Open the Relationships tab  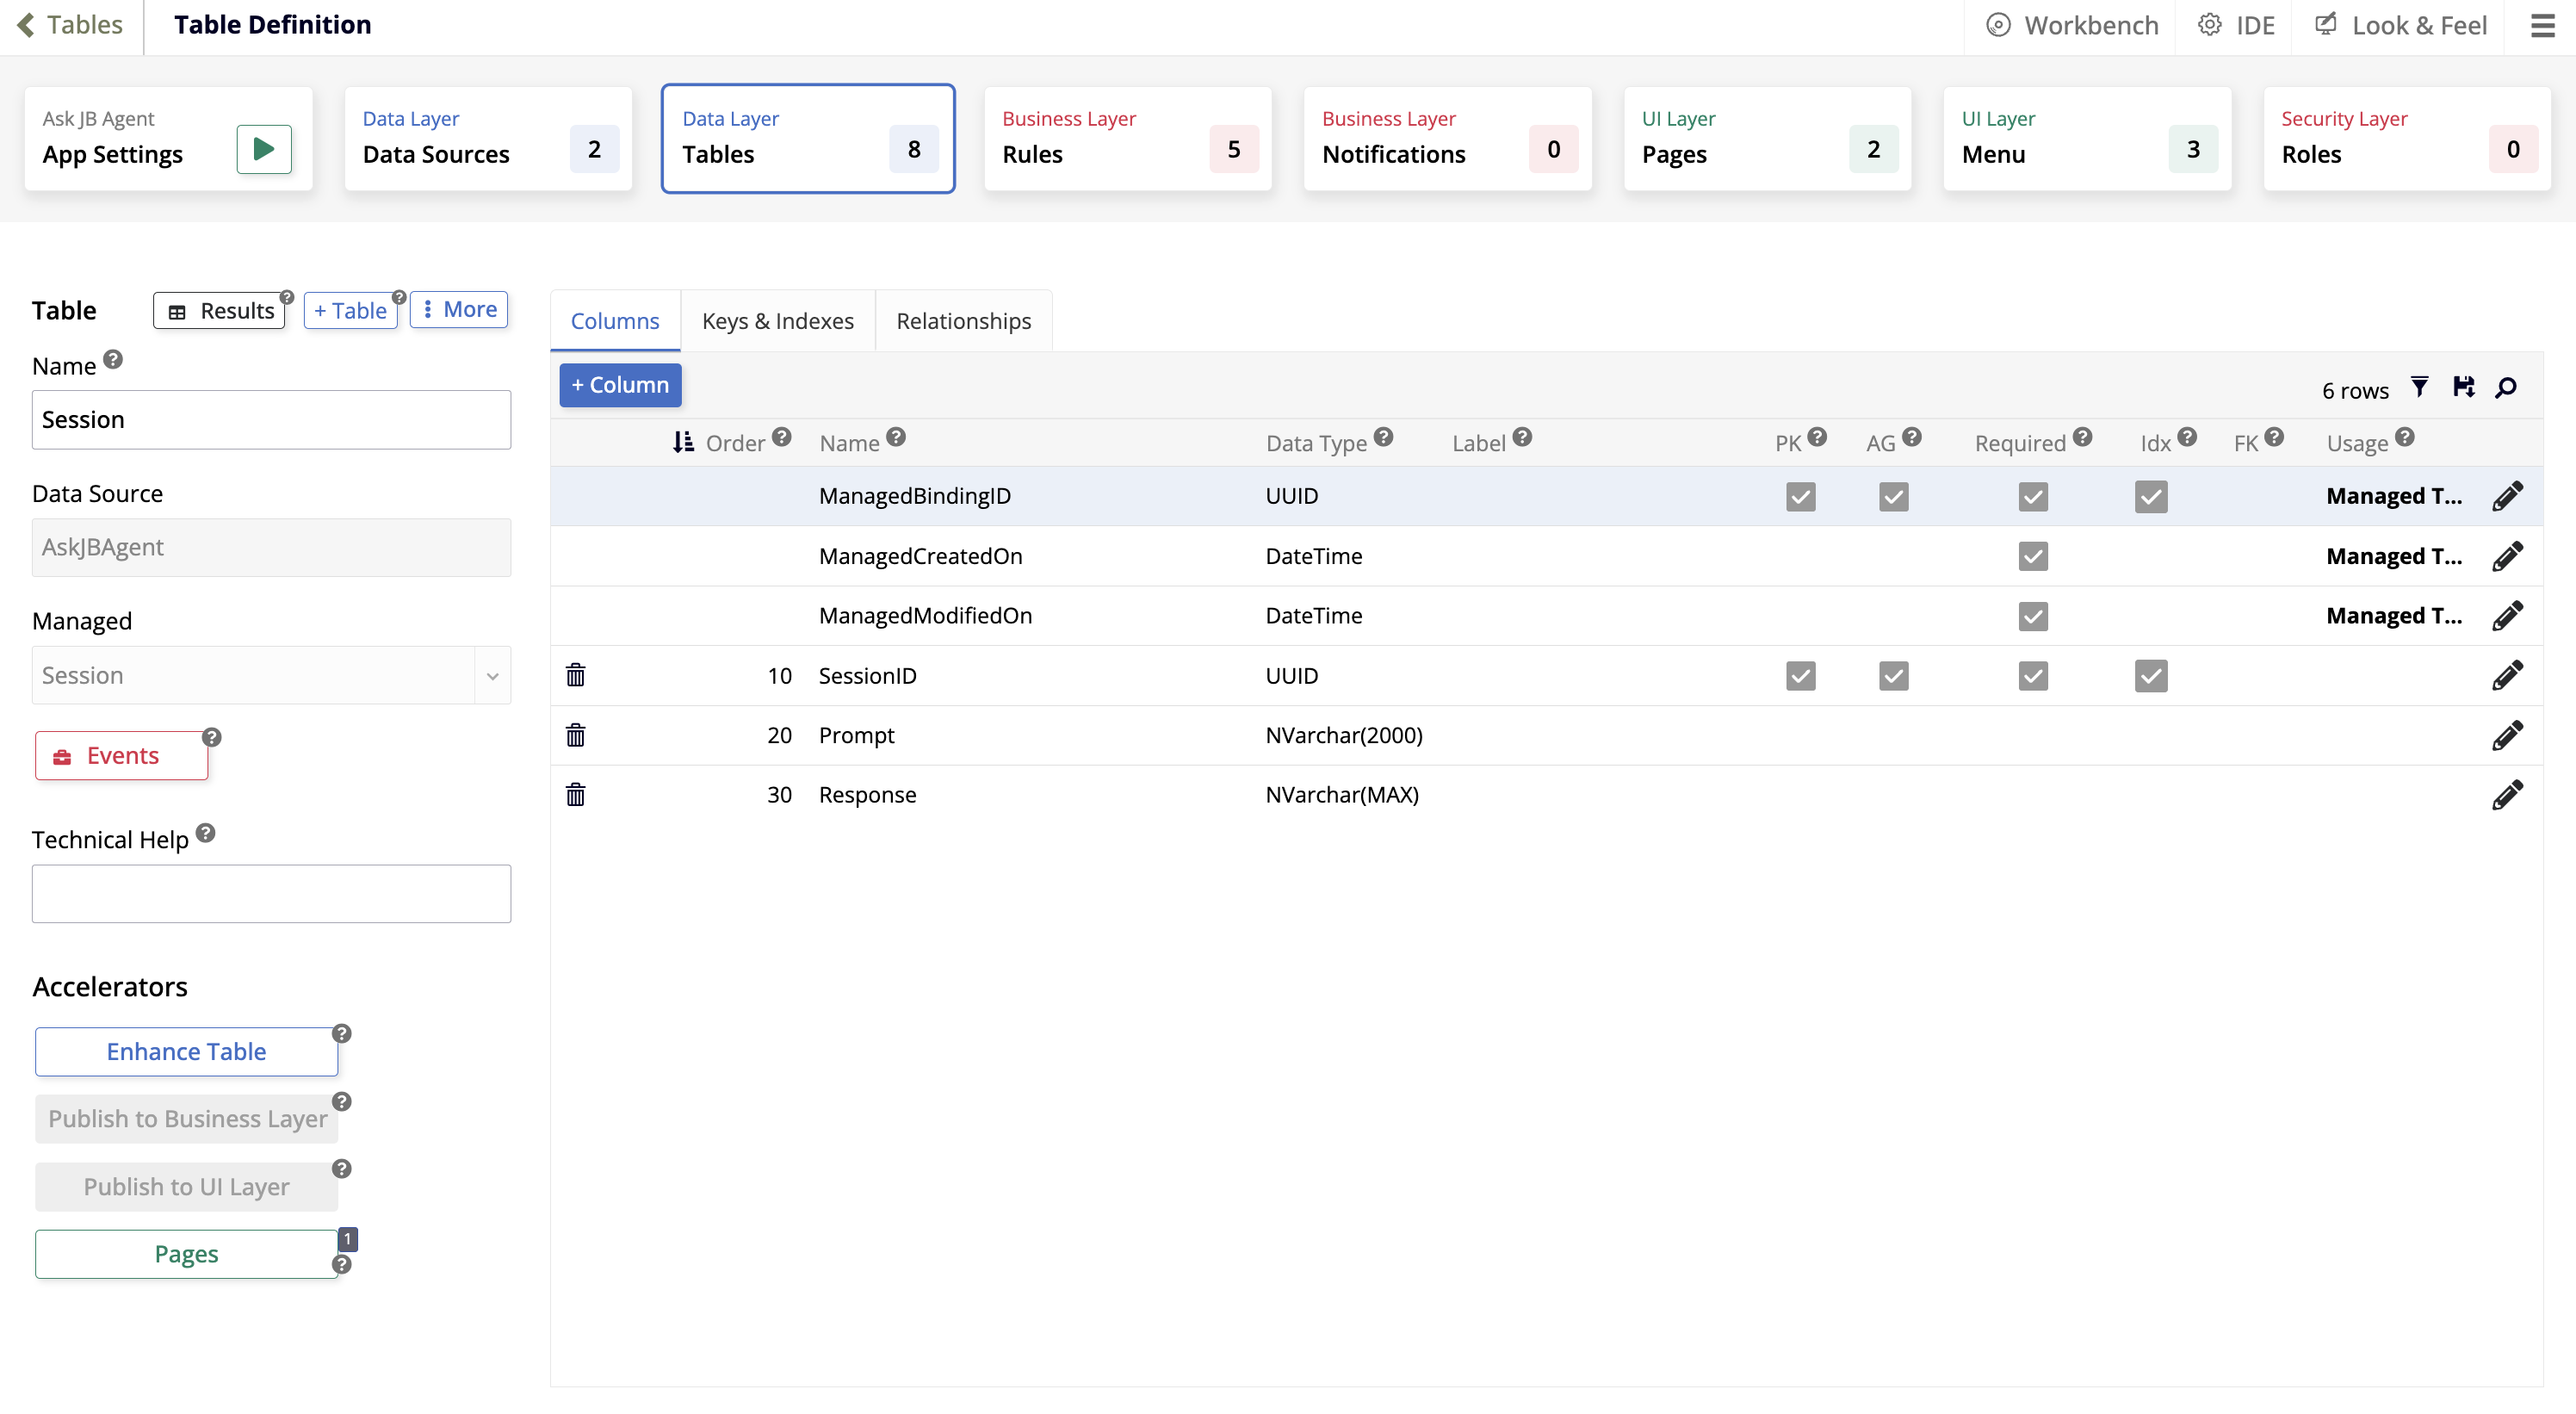point(962,321)
